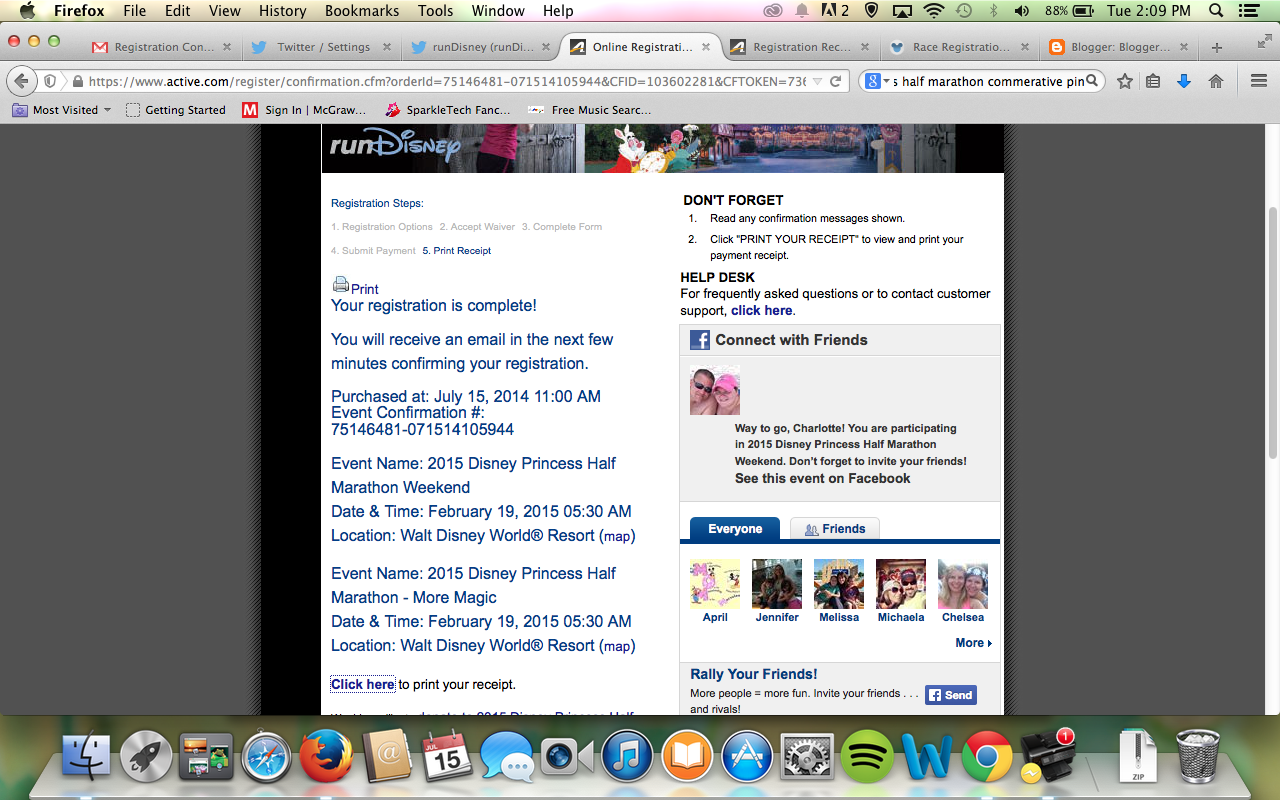Screen dimensions: 1280x800
Task: Open the map link for More Magic event
Action: (x=617, y=646)
